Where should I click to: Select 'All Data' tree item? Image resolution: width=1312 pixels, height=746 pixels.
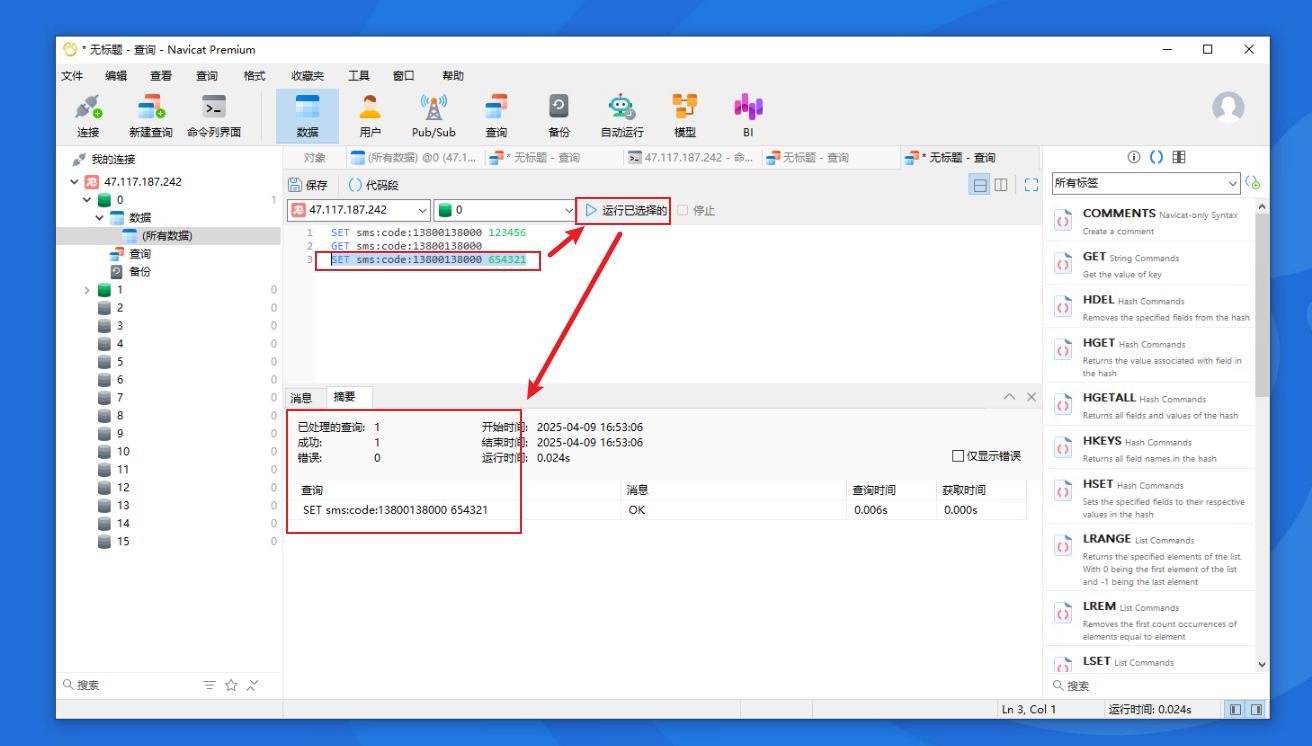(167, 236)
